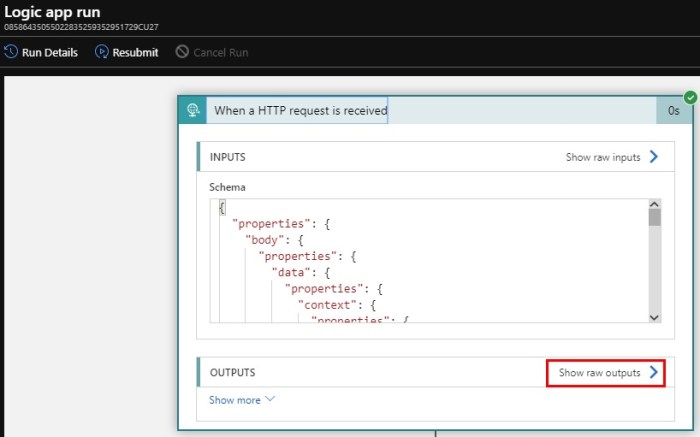
Task: Click the chevron beside Show raw inputs
Action: tap(653, 157)
